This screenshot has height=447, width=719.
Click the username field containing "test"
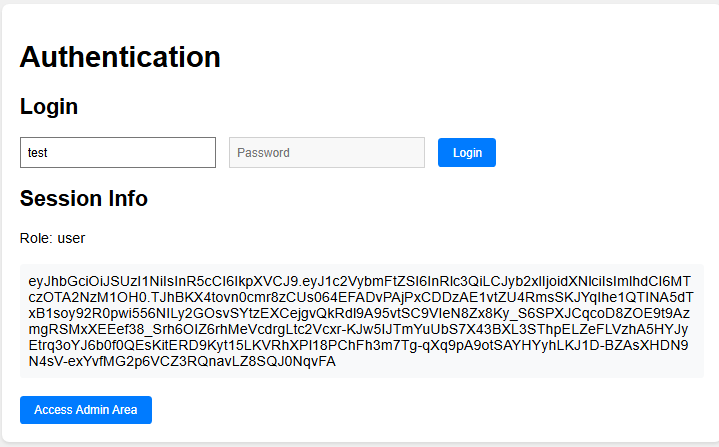click(117, 152)
